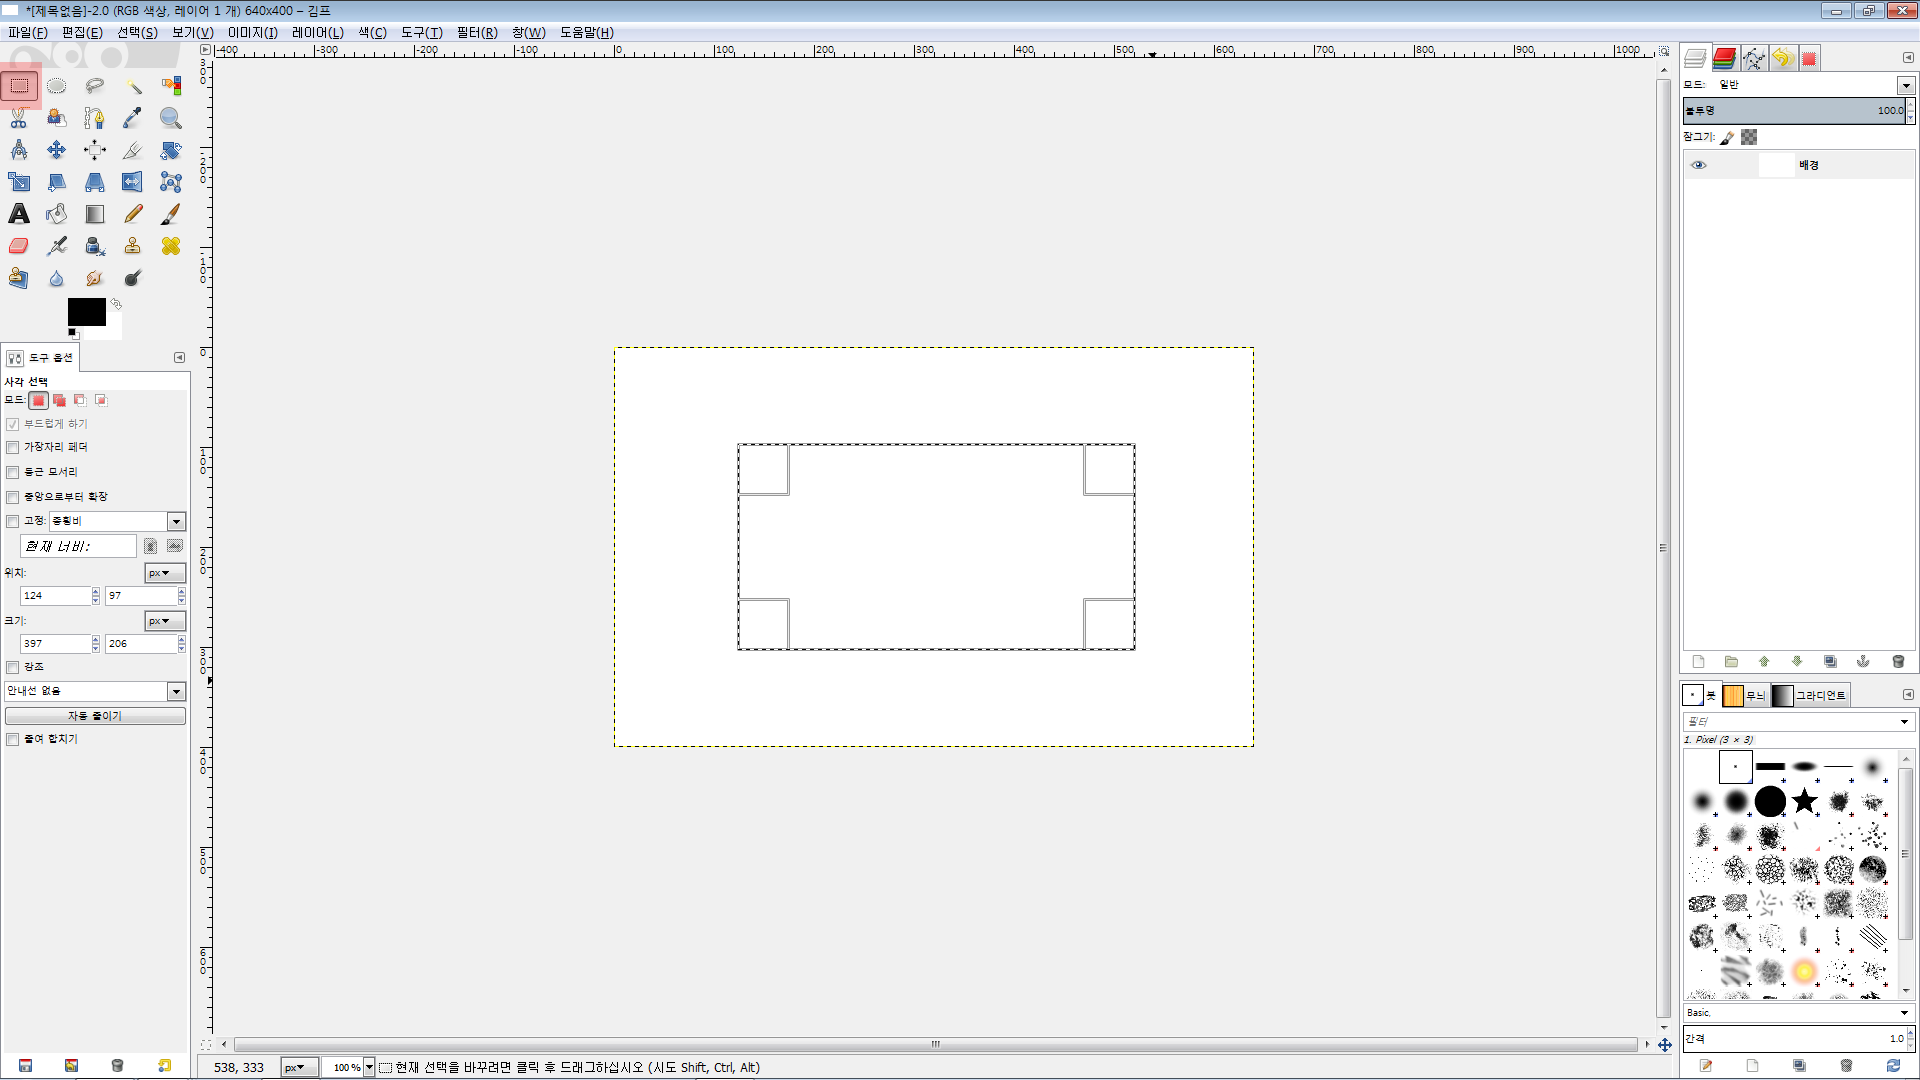Adjust the 간격 brush spacing slider
1920x1080 pixels.
(1794, 1039)
